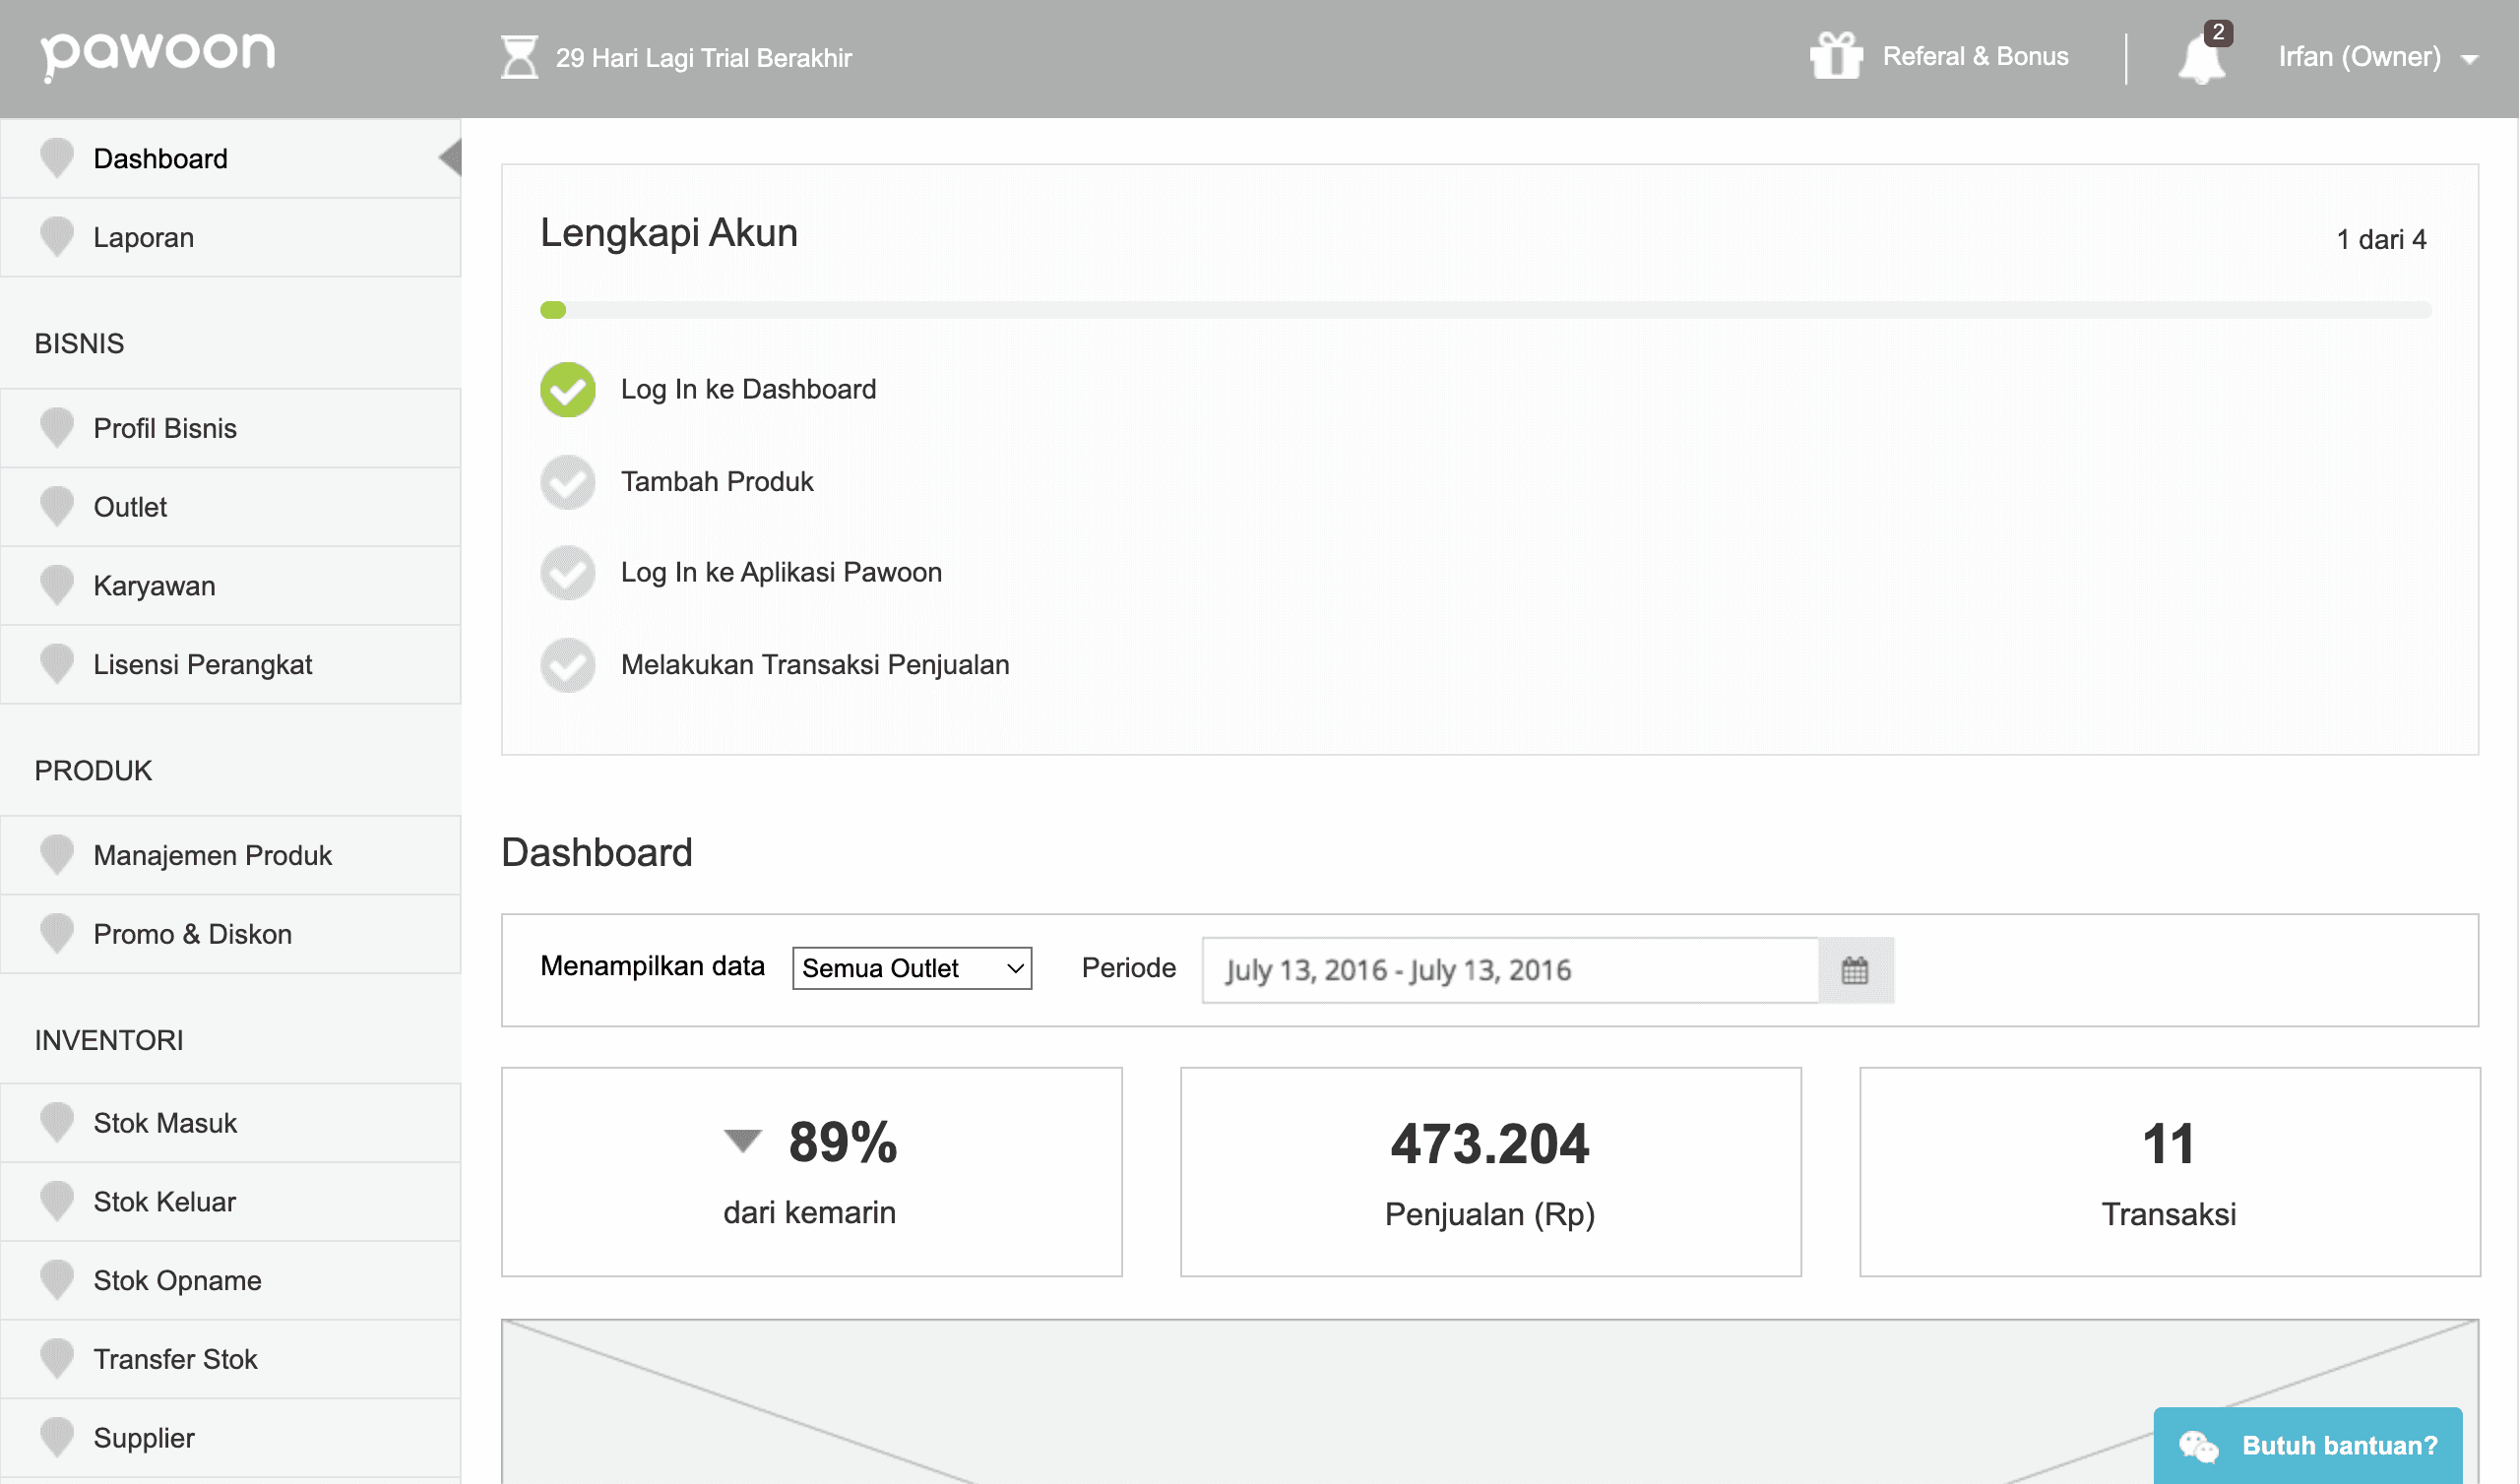Screen dimensions: 2520x1484
Task: Open Dashboard in the sidebar
Action: point(231,158)
